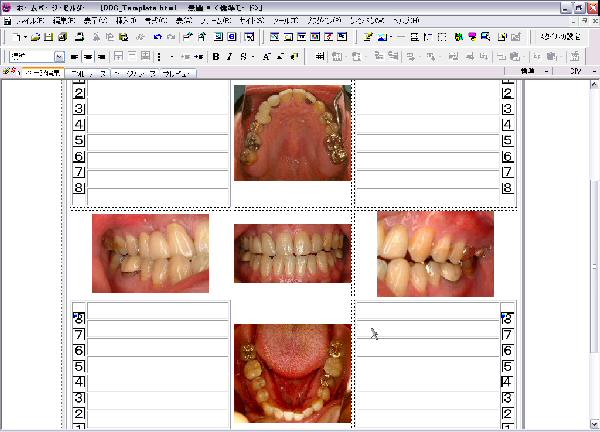Viewport: 600px width, 432px height.
Task: Click the Paste clipboard icon
Action: (x=123, y=37)
